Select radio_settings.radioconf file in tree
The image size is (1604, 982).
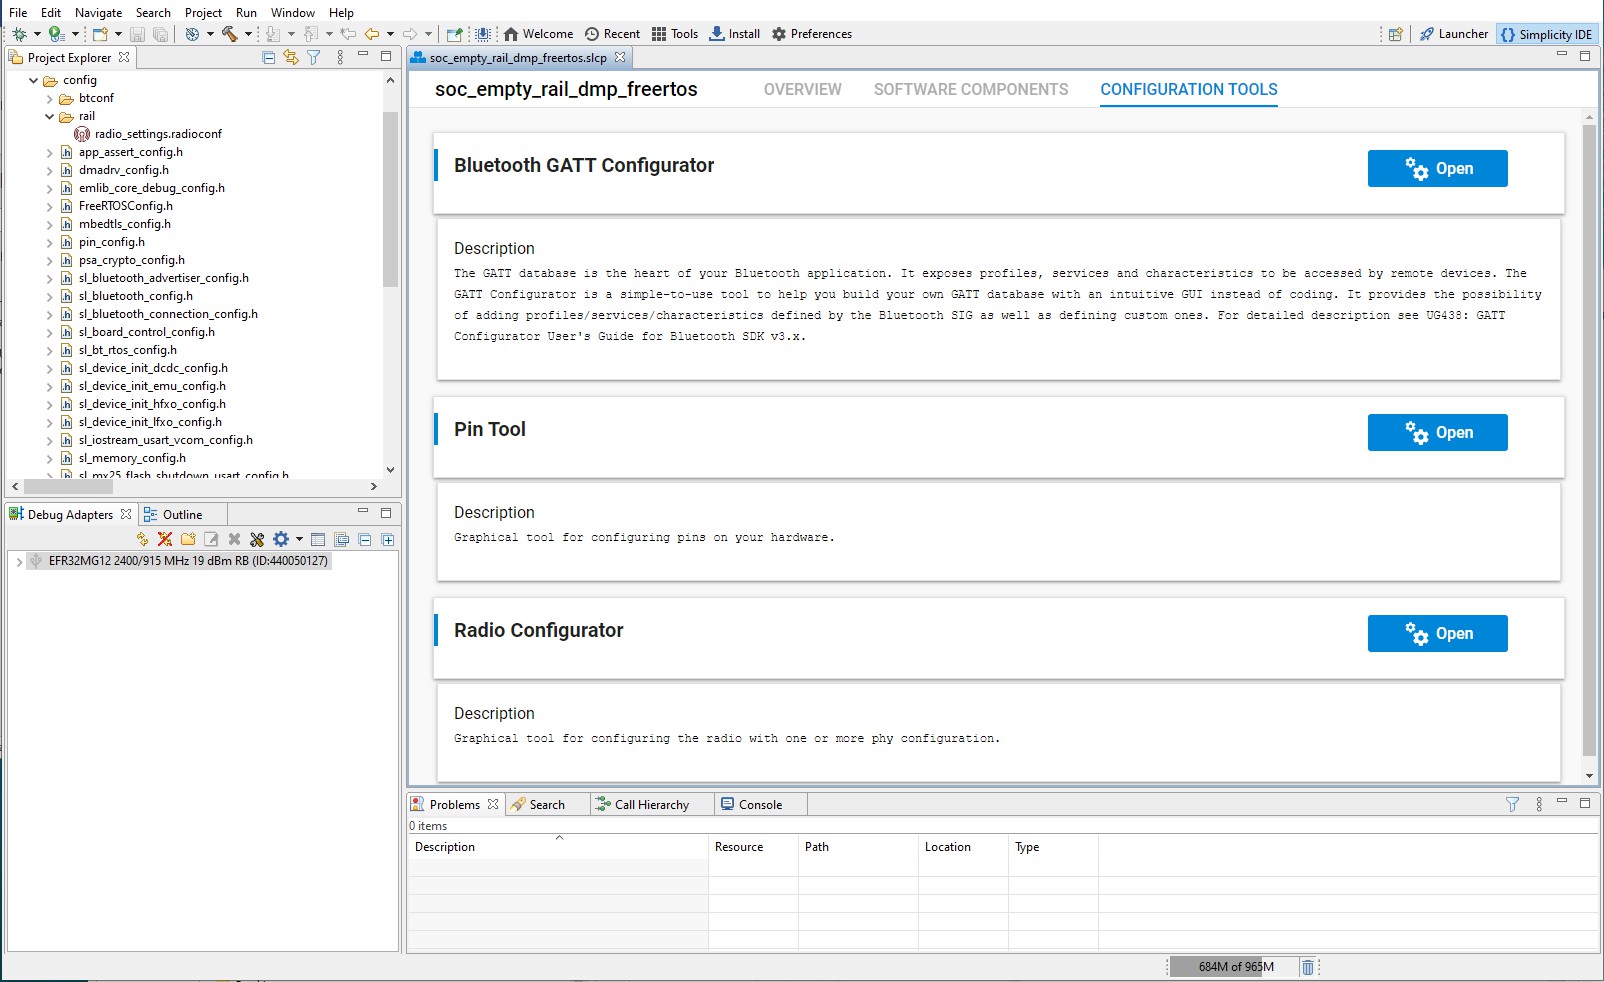[158, 134]
